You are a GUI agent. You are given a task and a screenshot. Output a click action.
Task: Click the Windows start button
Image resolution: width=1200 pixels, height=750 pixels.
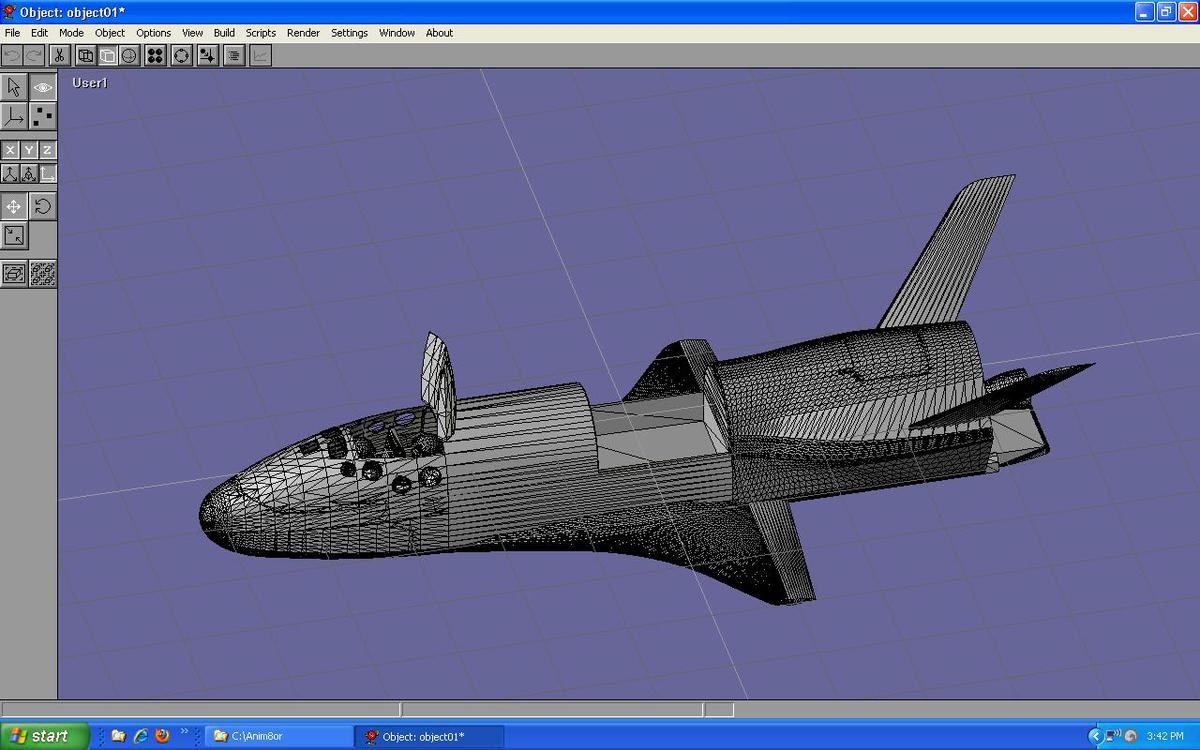[45, 736]
